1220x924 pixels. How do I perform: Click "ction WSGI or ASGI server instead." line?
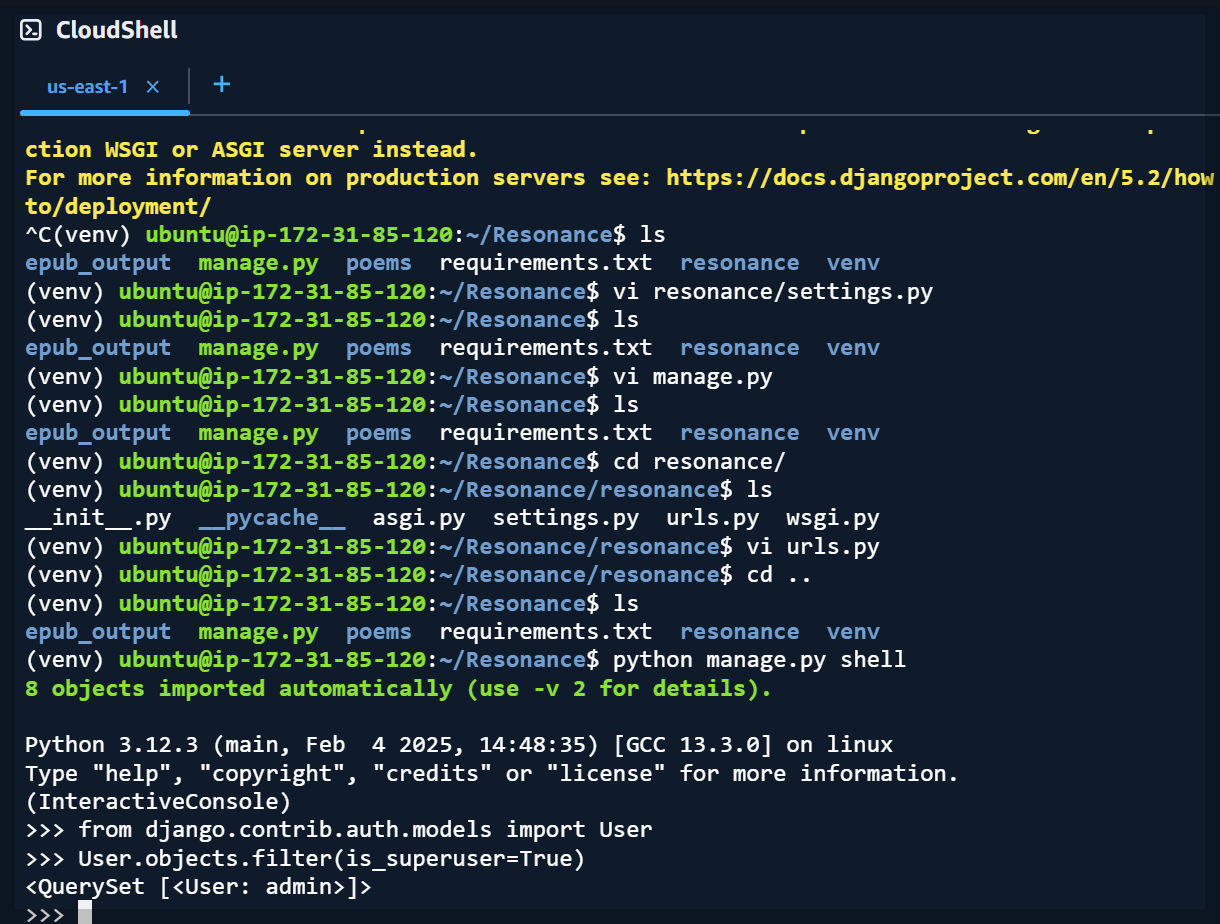tap(251, 149)
